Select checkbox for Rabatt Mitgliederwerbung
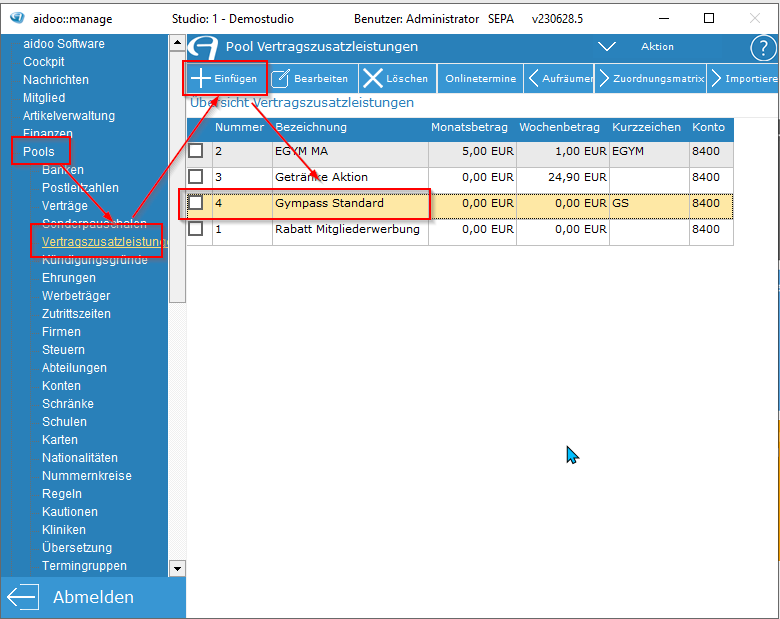This screenshot has height=619, width=780. tap(196, 229)
